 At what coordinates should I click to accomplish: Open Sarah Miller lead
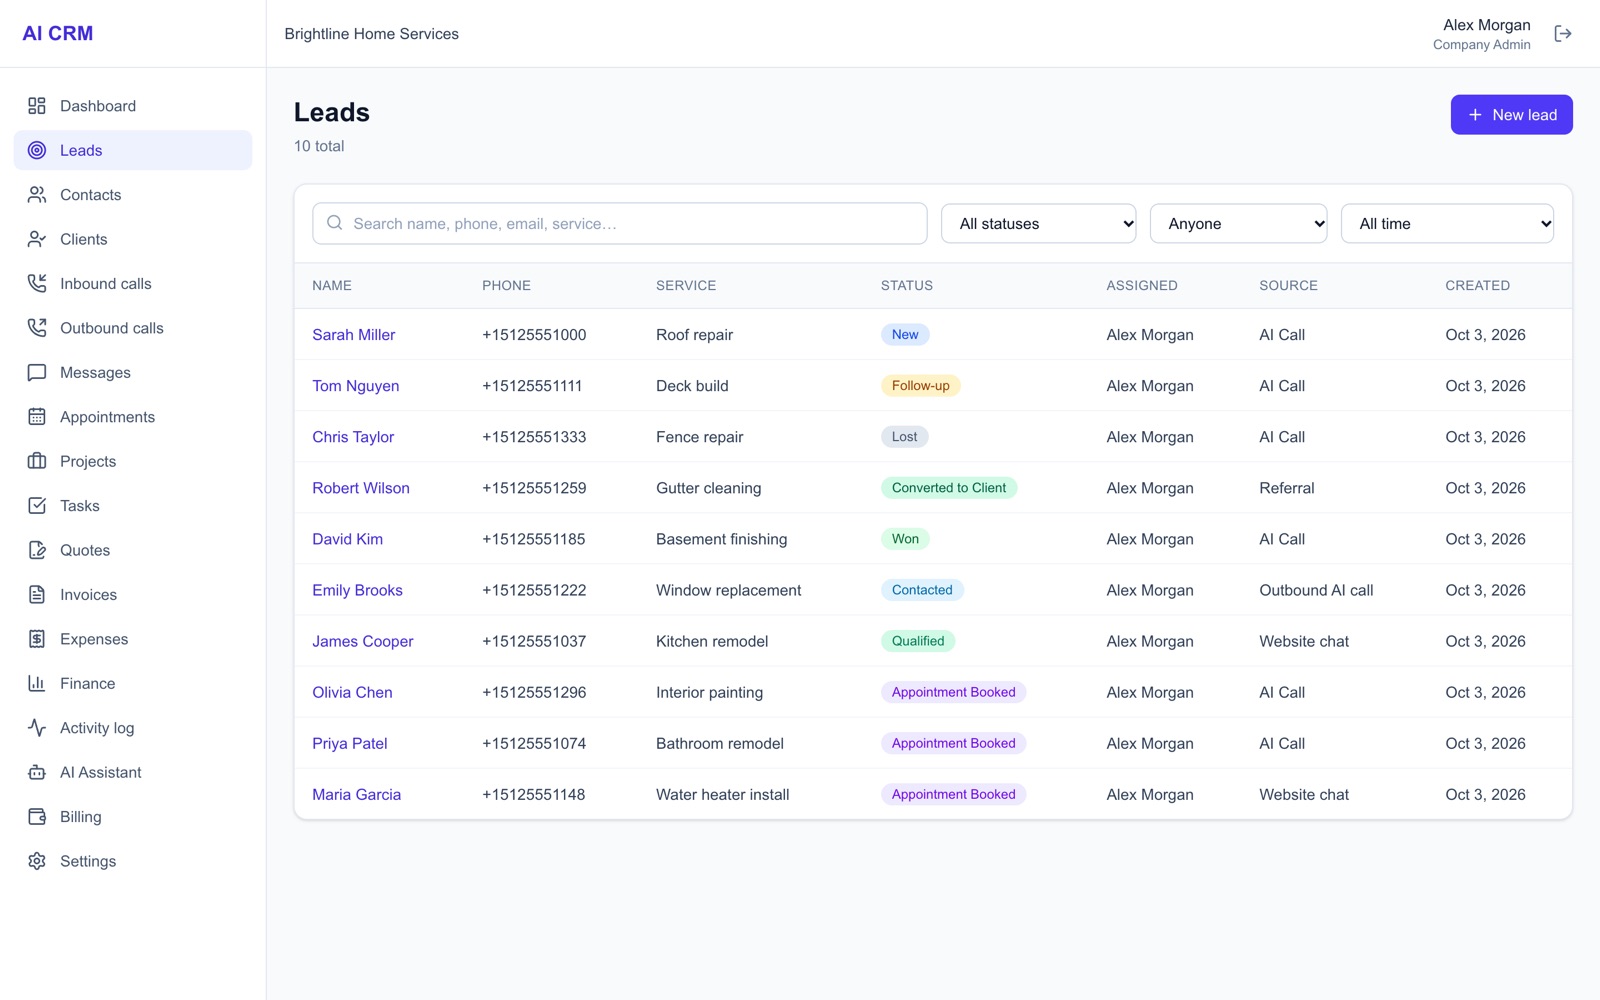point(353,335)
